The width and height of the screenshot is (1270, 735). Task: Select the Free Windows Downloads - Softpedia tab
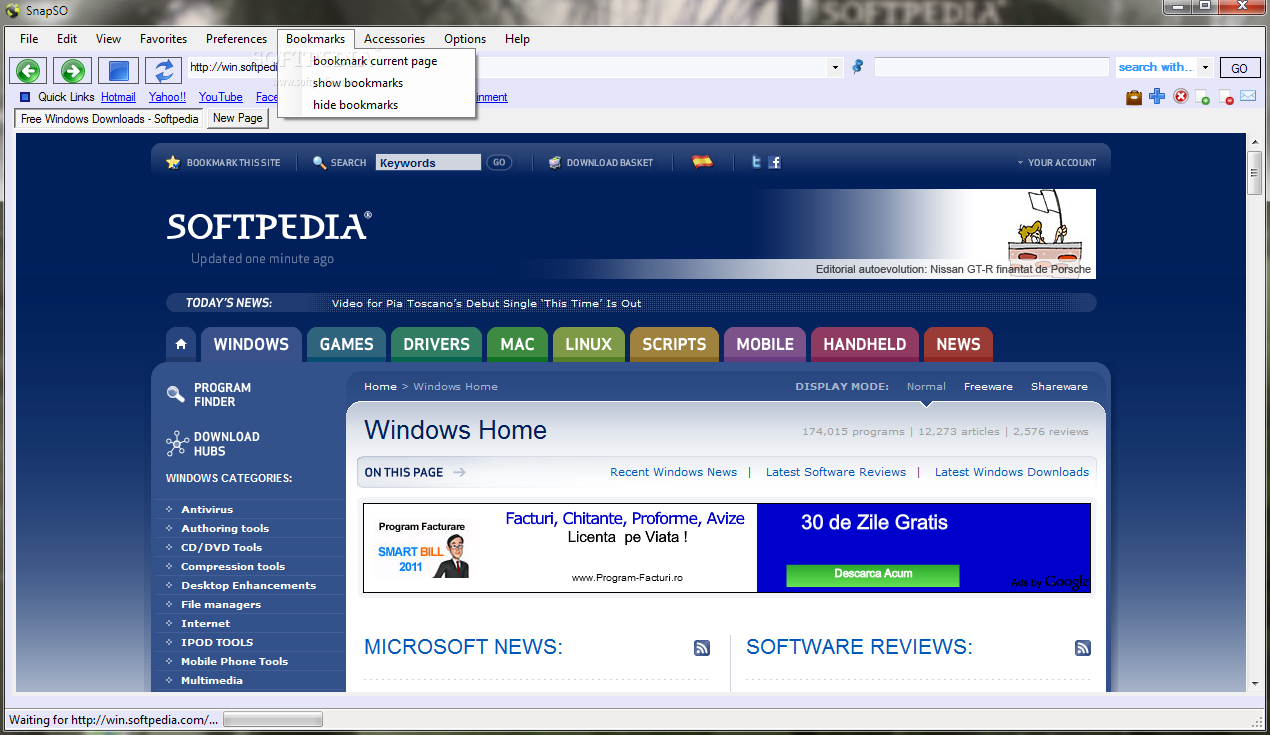[110, 118]
